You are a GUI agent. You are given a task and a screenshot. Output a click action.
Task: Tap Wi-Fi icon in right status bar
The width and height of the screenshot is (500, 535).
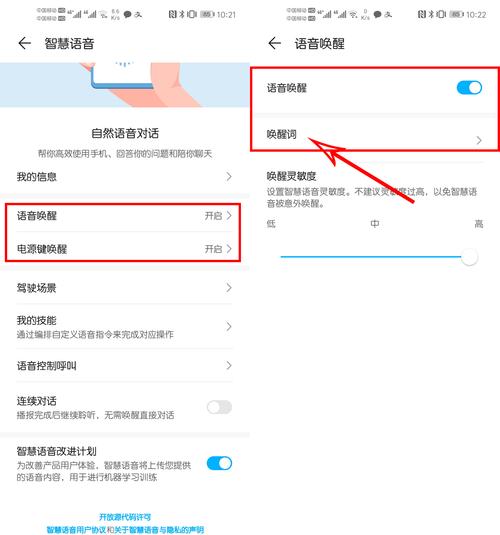354,15
